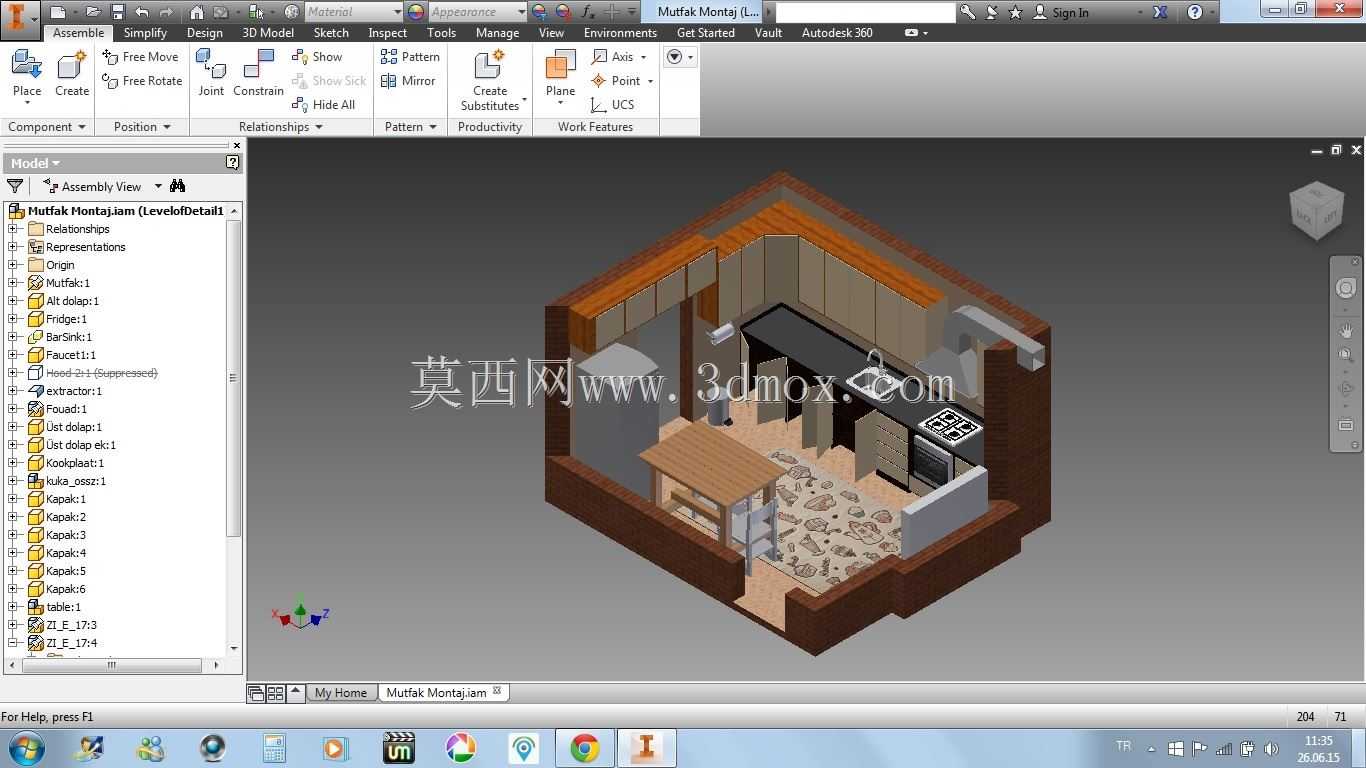
Task: Open the Assembly View dropdown
Action: coord(103,186)
